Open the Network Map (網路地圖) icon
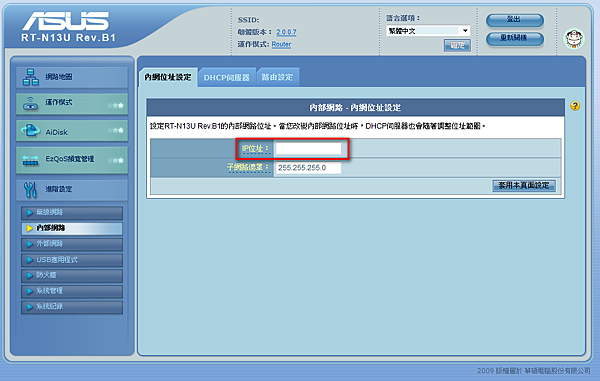This screenshot has width=600, height=381. (31, 77)
